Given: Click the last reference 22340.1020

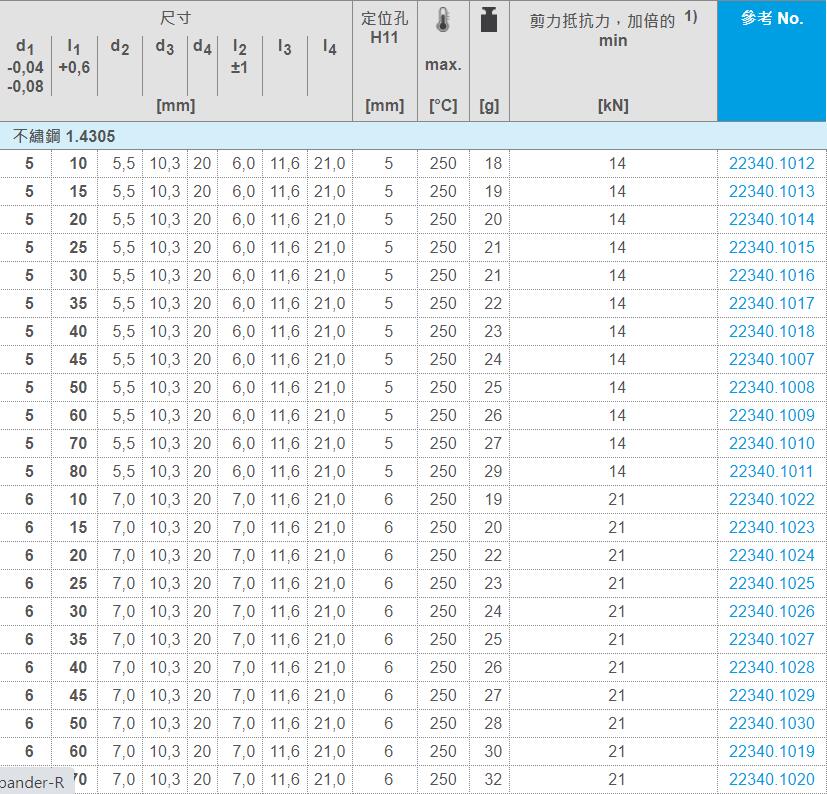Looking at the screenshot, I should (x=771, y=780).
